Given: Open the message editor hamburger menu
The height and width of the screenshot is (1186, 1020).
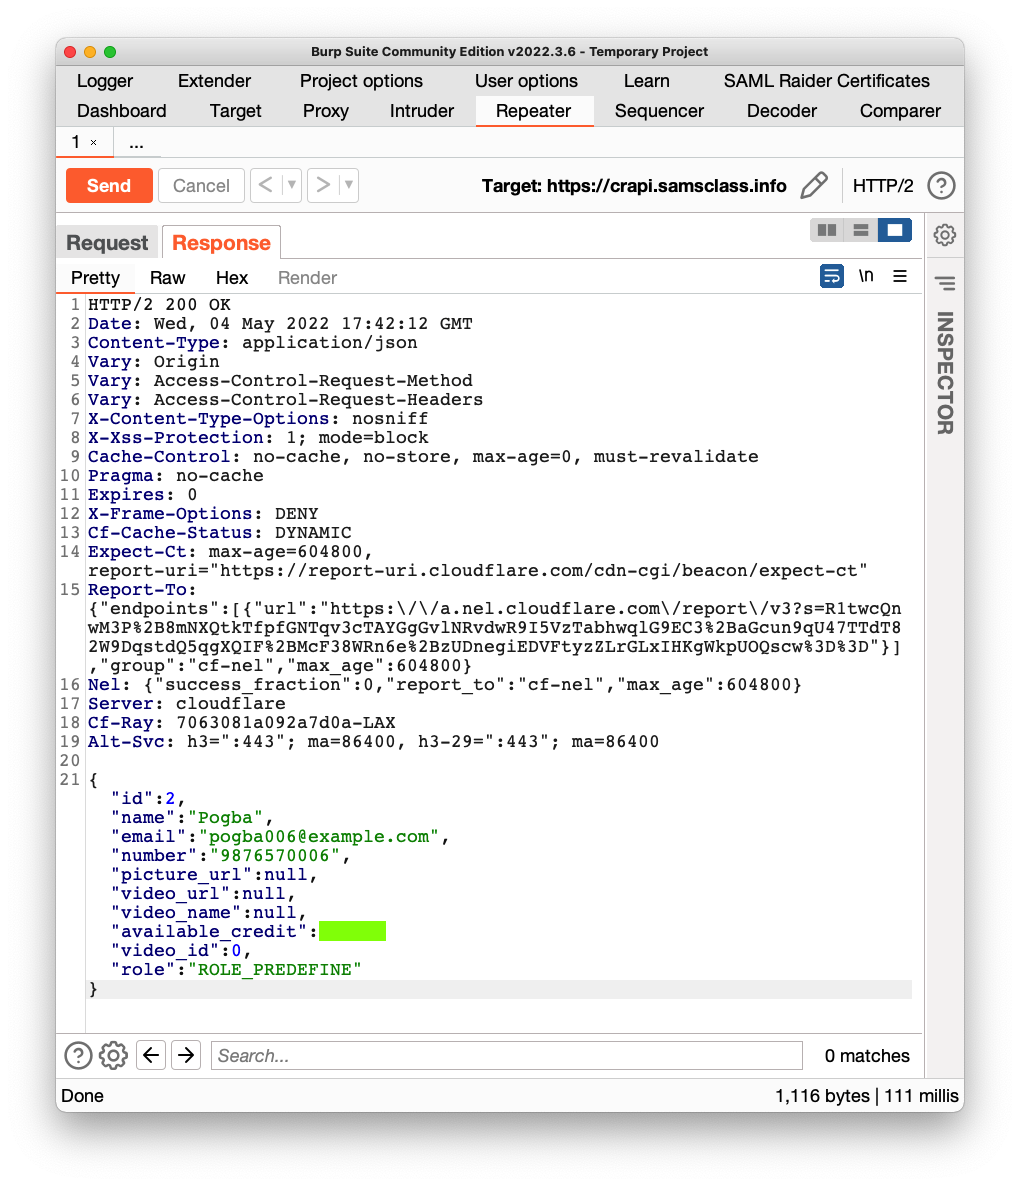Looking at the screenshot, I should [x=900, y=276].
